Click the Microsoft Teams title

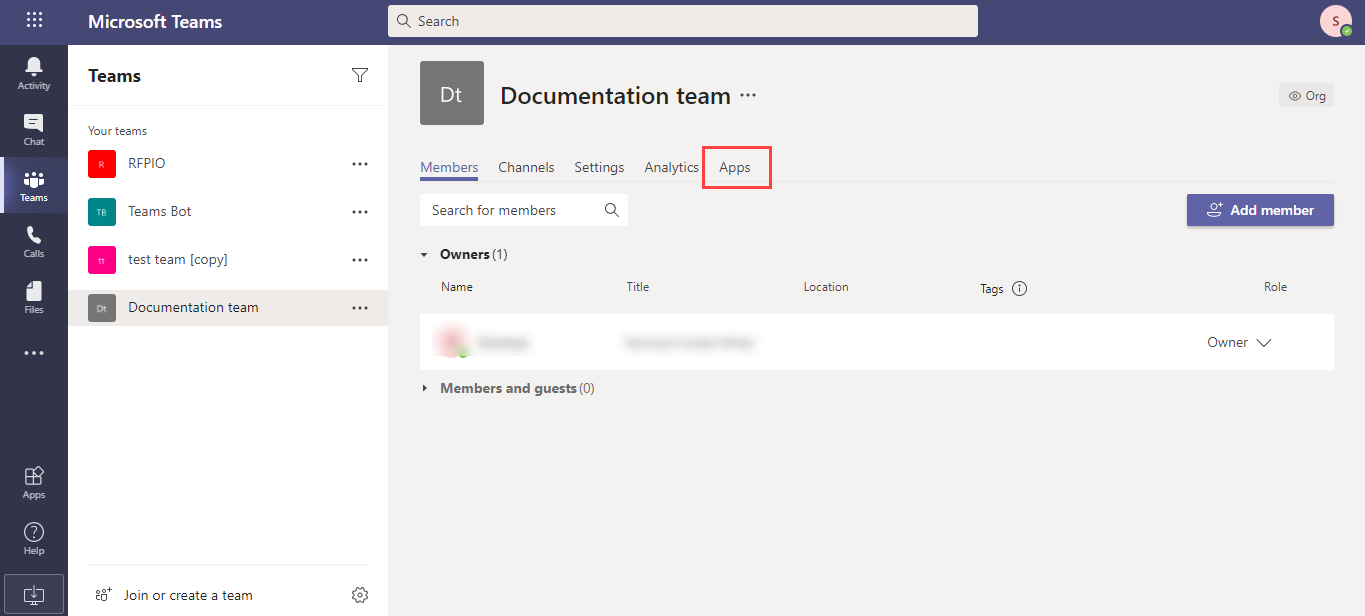point(155,21)
